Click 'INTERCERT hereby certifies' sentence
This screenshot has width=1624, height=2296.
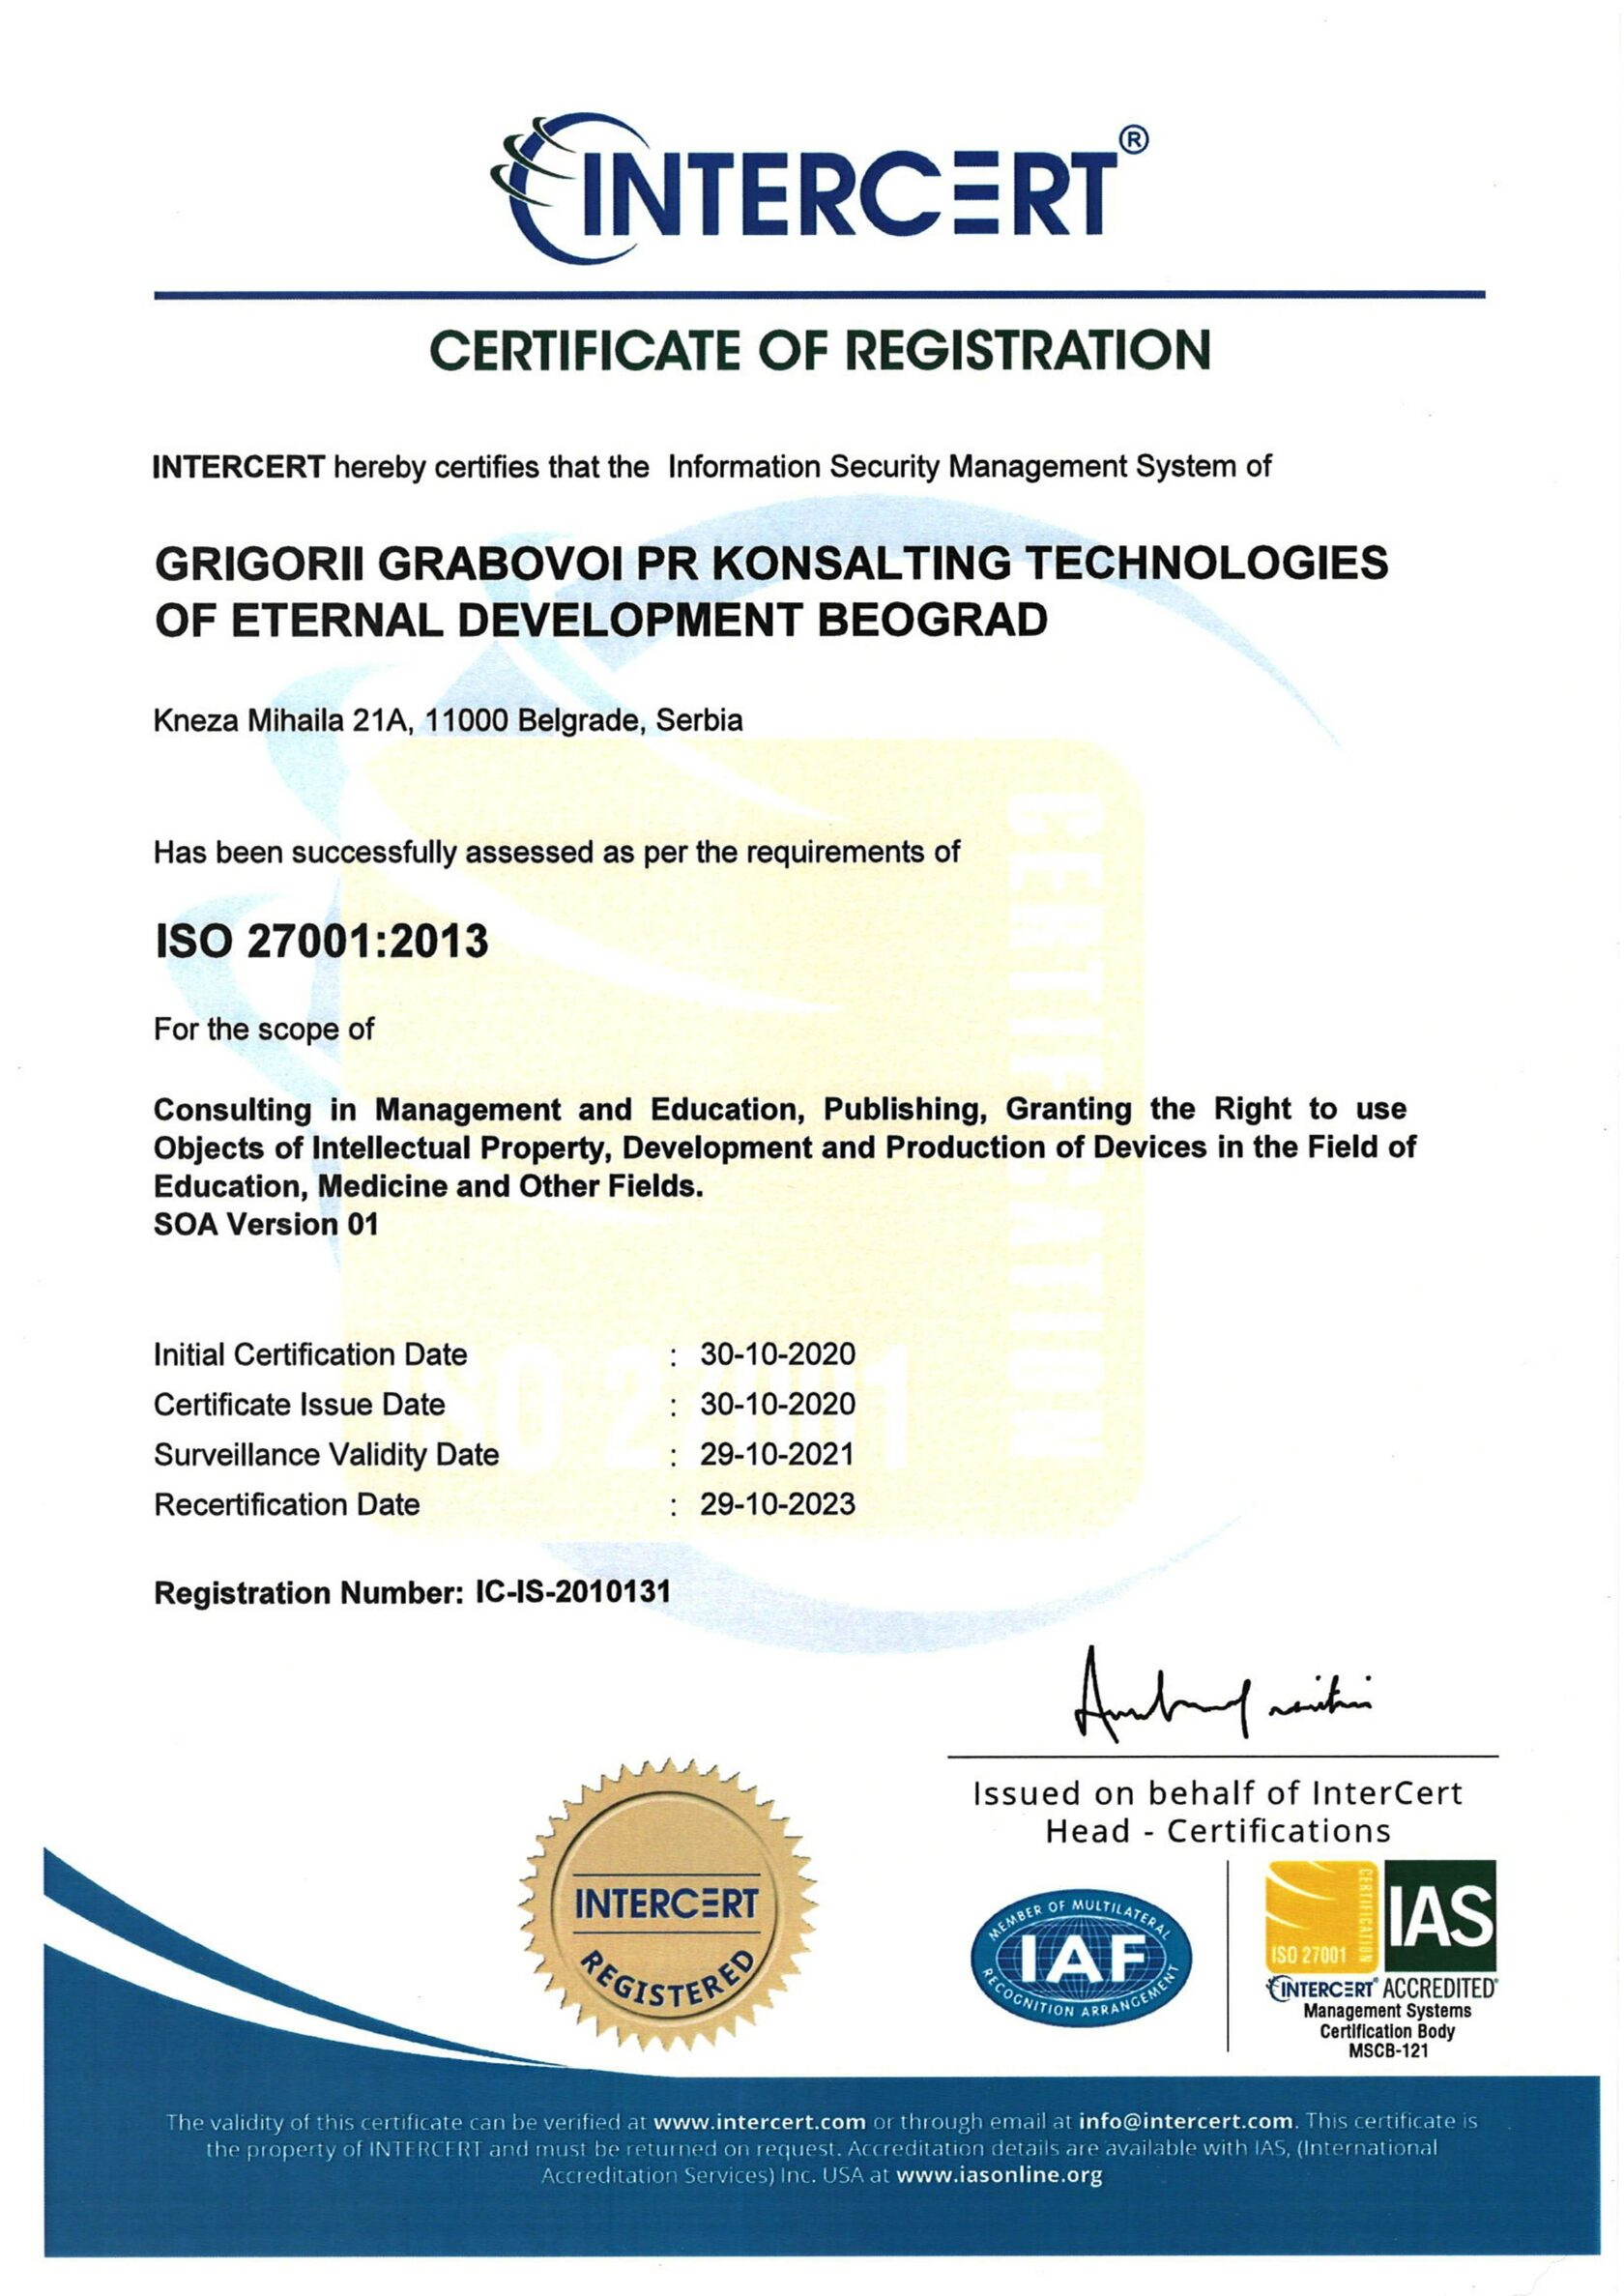(712, 467)
